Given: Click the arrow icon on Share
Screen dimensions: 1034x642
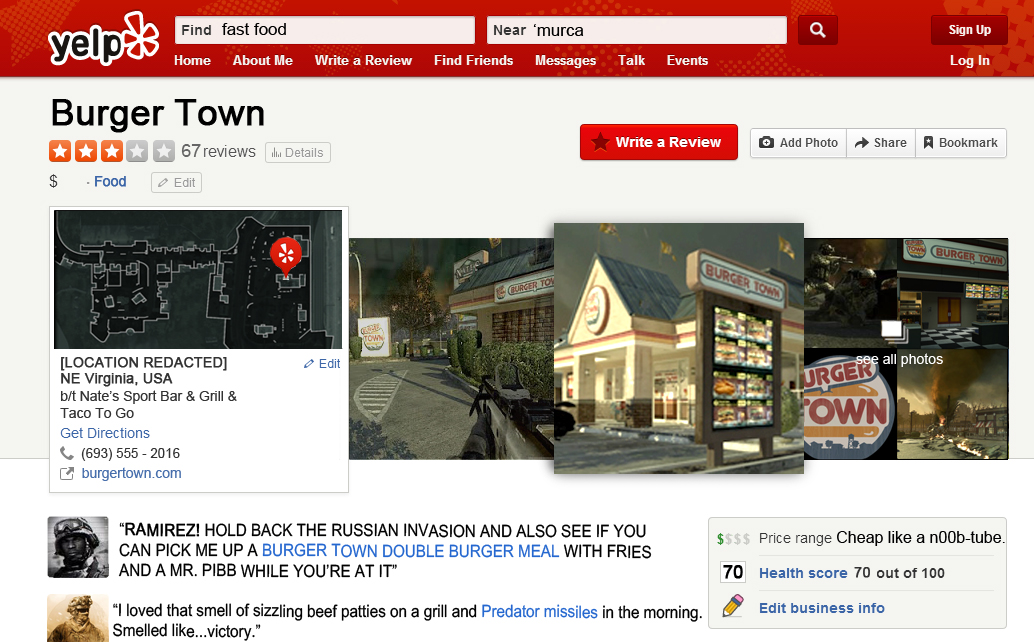Looking at the screenshot, I should coord(861,142).
